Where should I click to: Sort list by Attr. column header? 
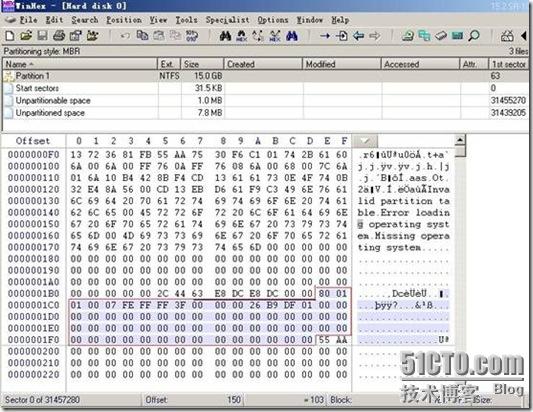pyautogui.click(x=474, y=64)
